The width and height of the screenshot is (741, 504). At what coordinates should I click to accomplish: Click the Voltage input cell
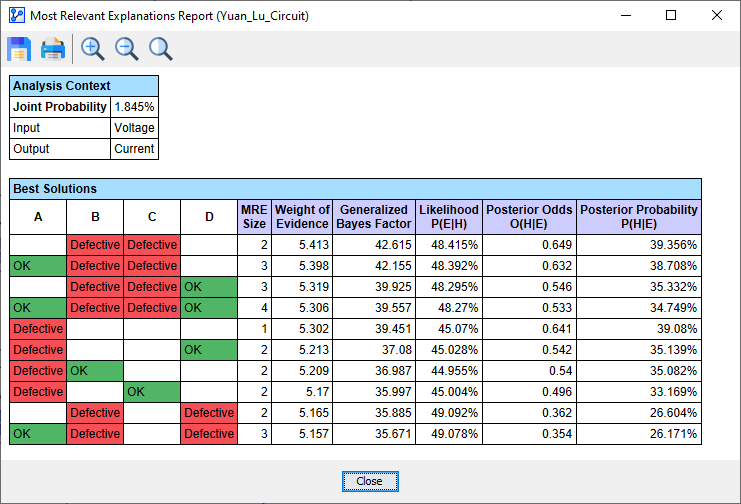(x=134, y=128)
